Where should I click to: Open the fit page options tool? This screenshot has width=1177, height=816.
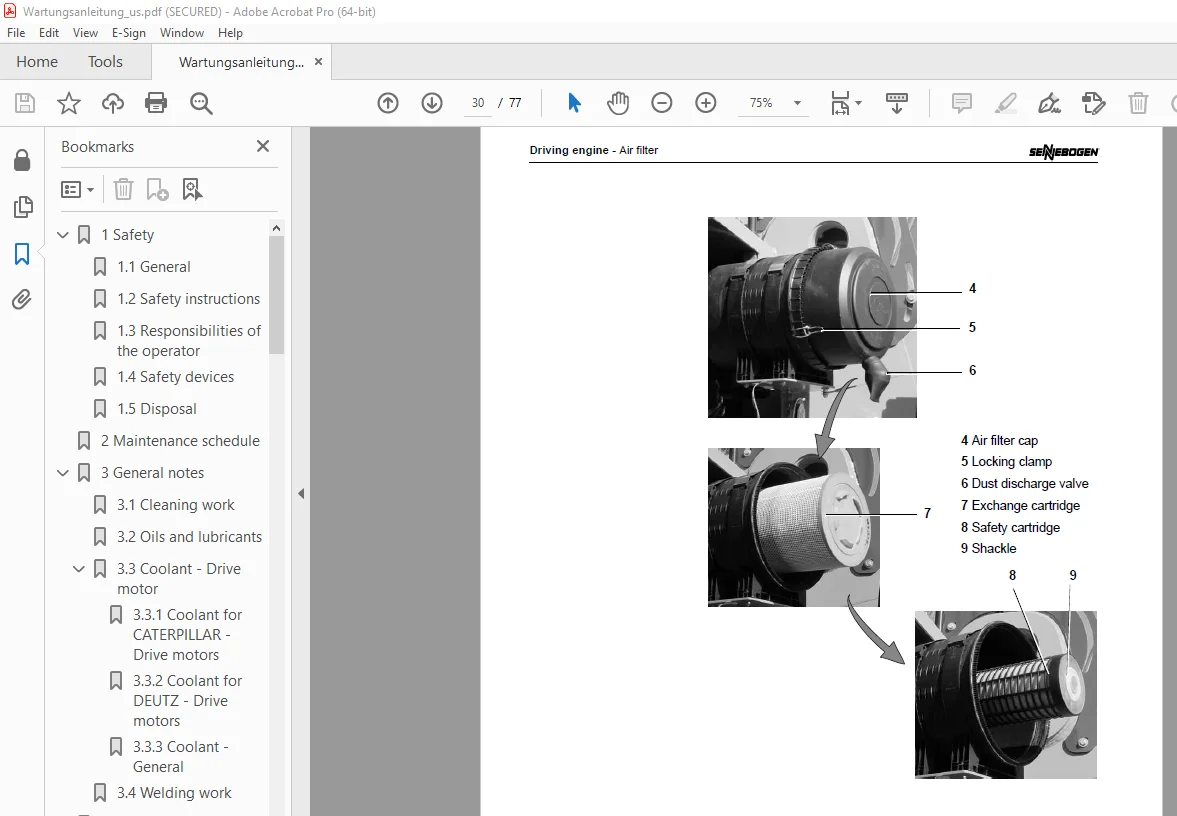pyautogui.click(x=840, y=103)
